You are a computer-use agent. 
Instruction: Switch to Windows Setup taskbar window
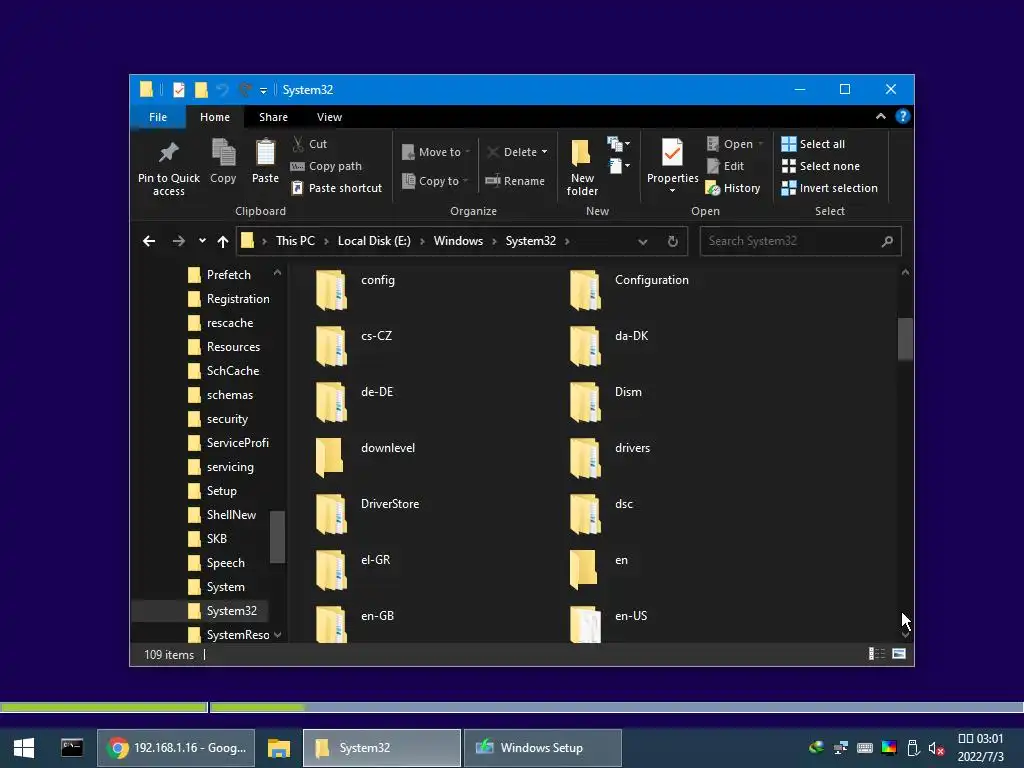pos(542,748)
